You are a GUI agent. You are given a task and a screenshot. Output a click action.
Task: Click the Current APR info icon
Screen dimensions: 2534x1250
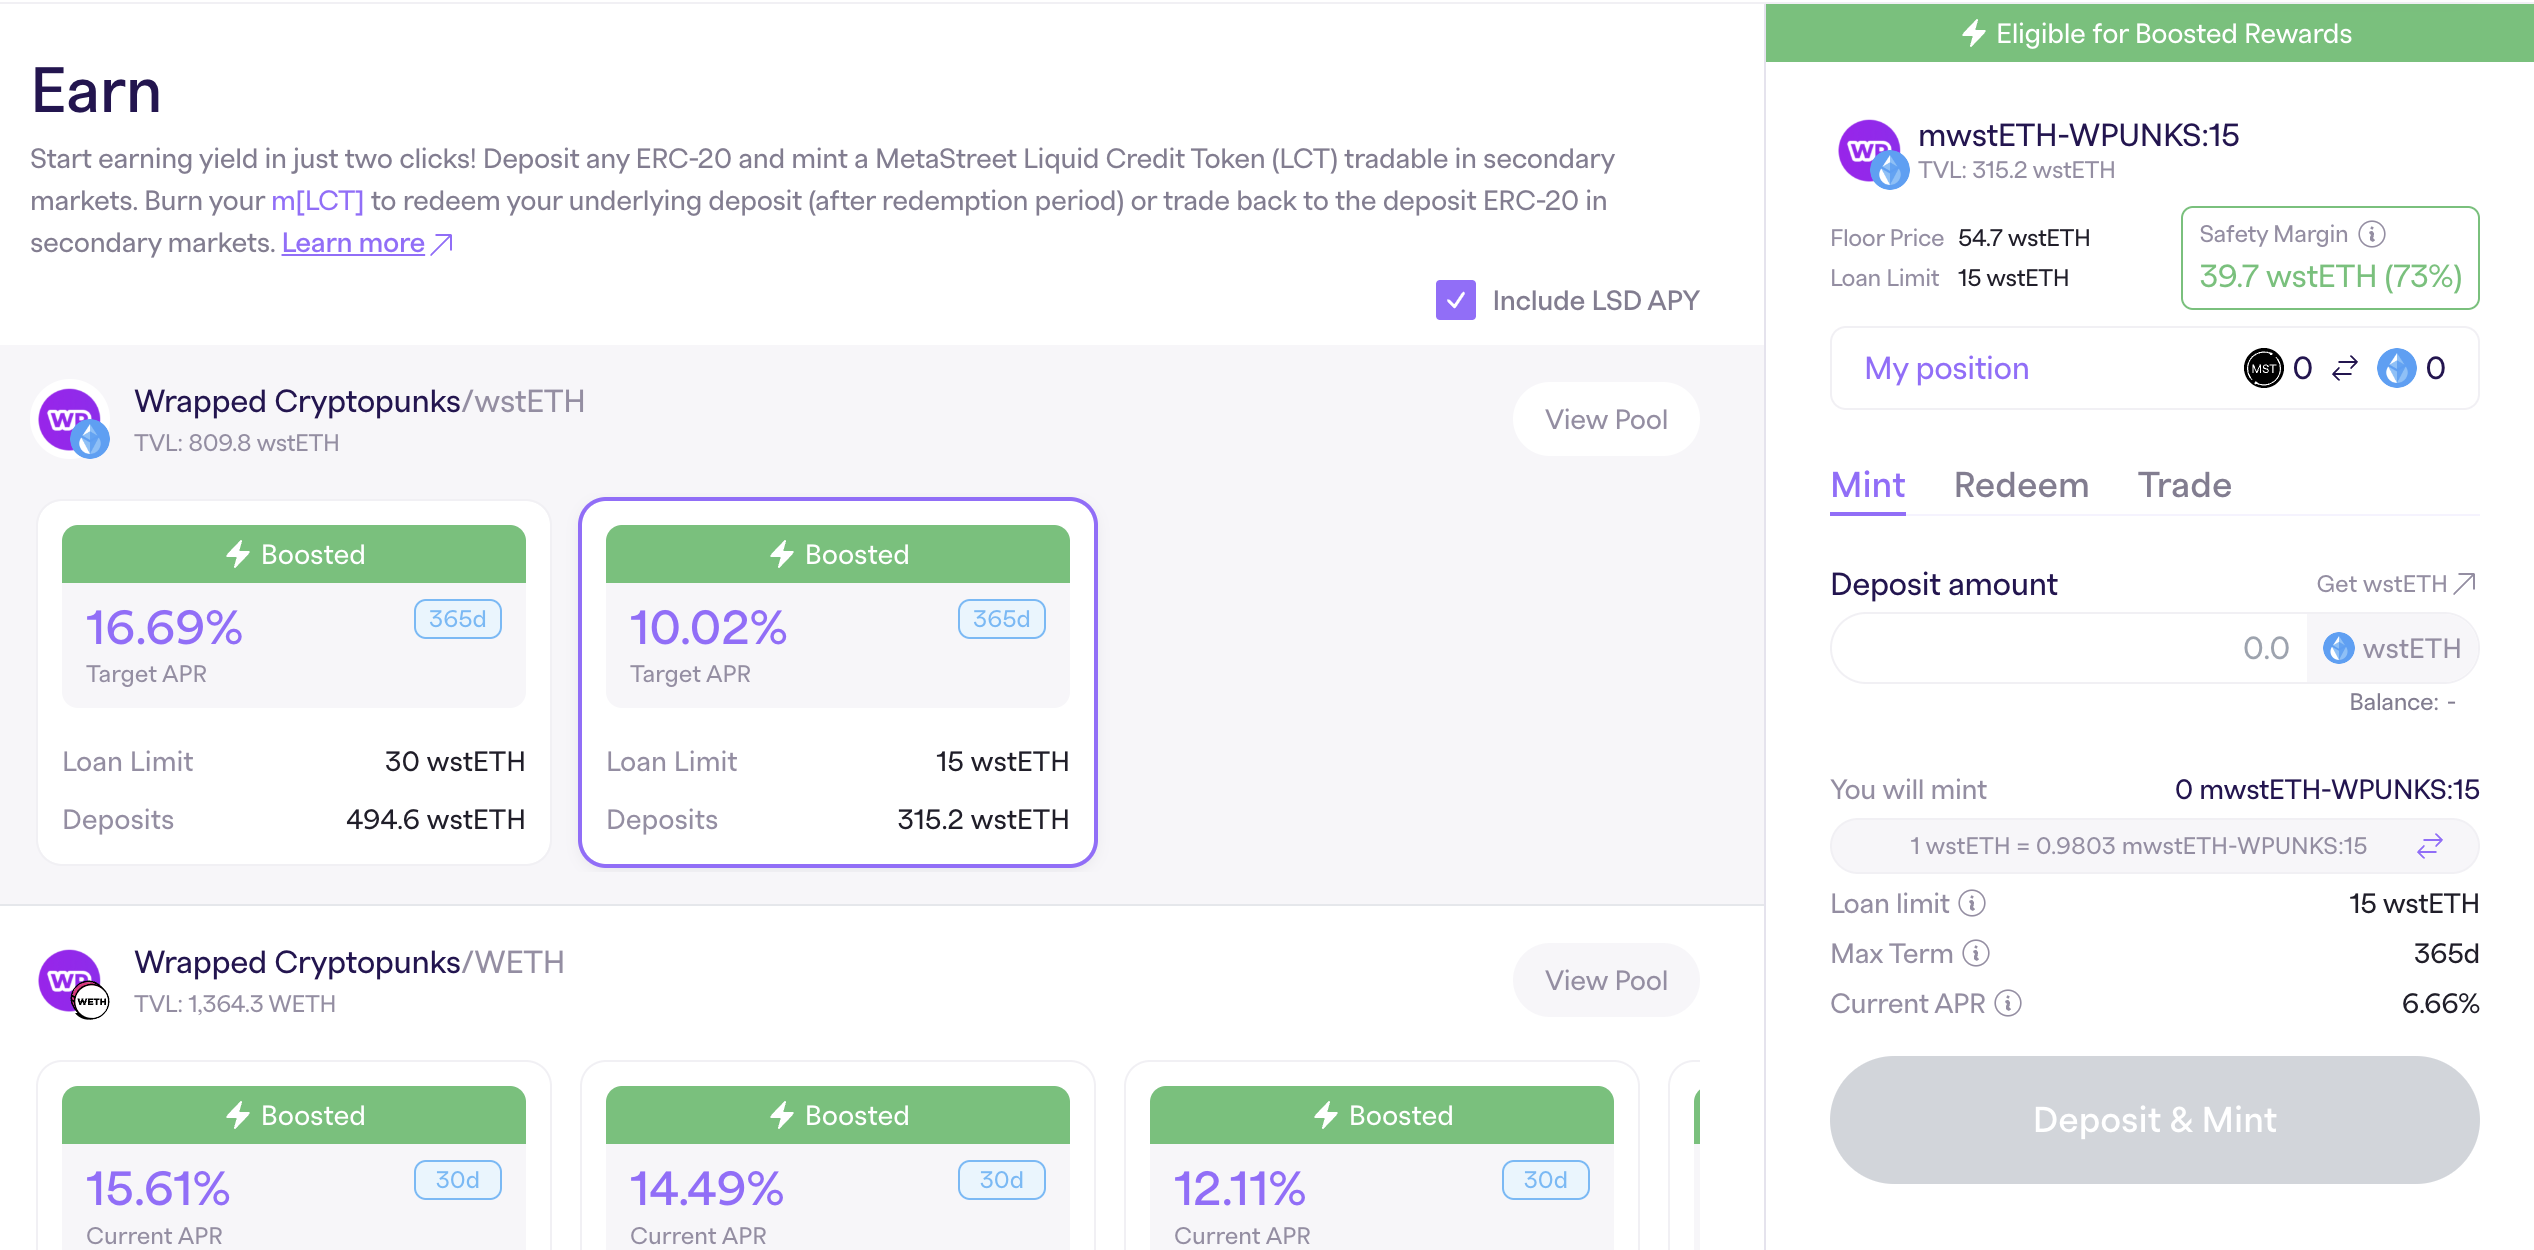[2008, 1003]
